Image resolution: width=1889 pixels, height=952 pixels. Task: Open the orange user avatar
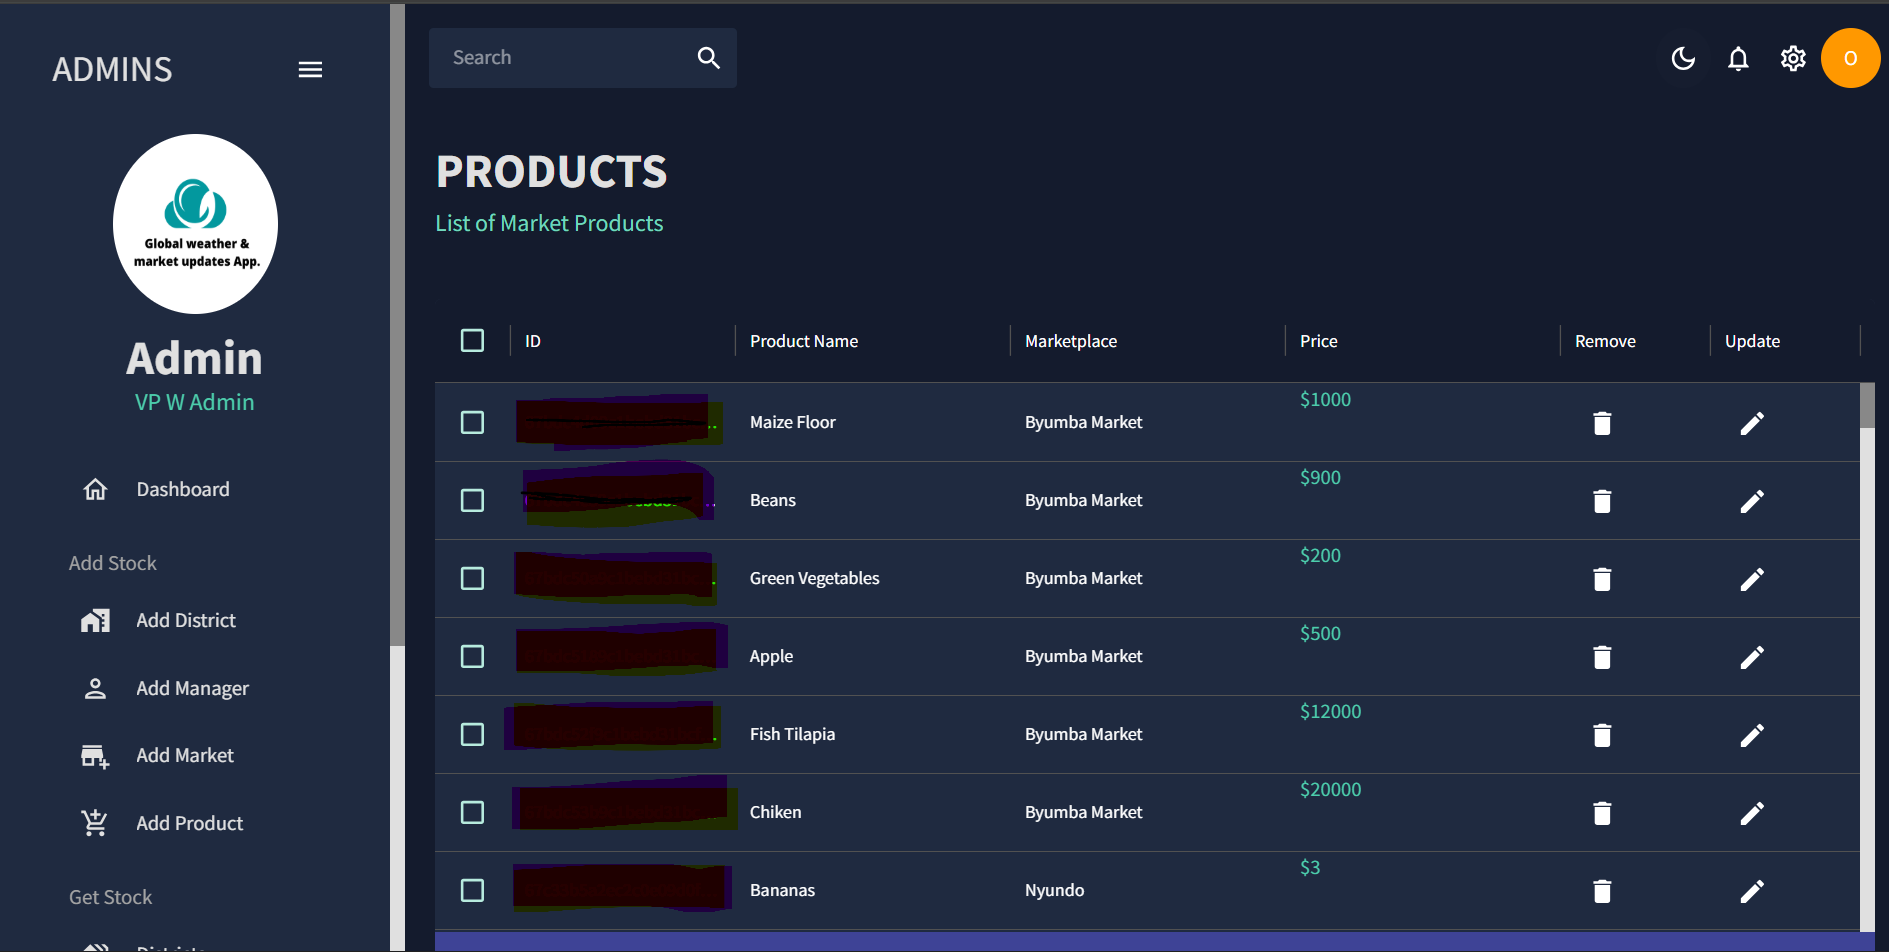coord(1850,59)
